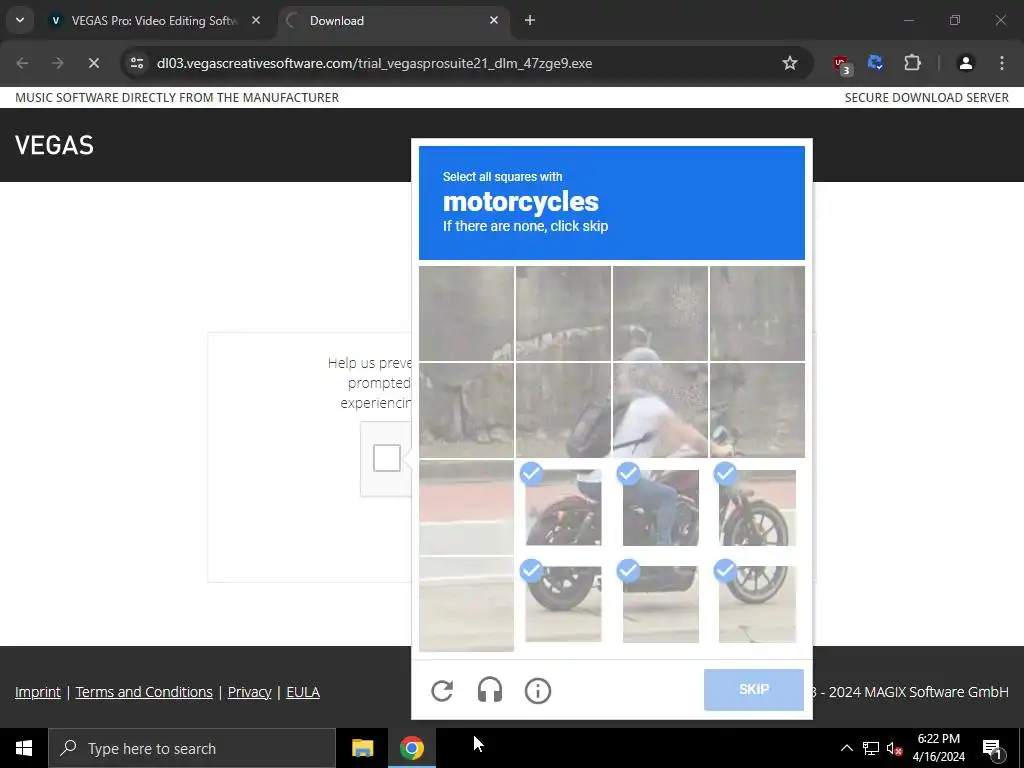Image resolution: width=1024 pixels, height=768 pixels.
Task: Switch to VEGAS Pro Video Editing tab
Action: (x=153, y=21)
